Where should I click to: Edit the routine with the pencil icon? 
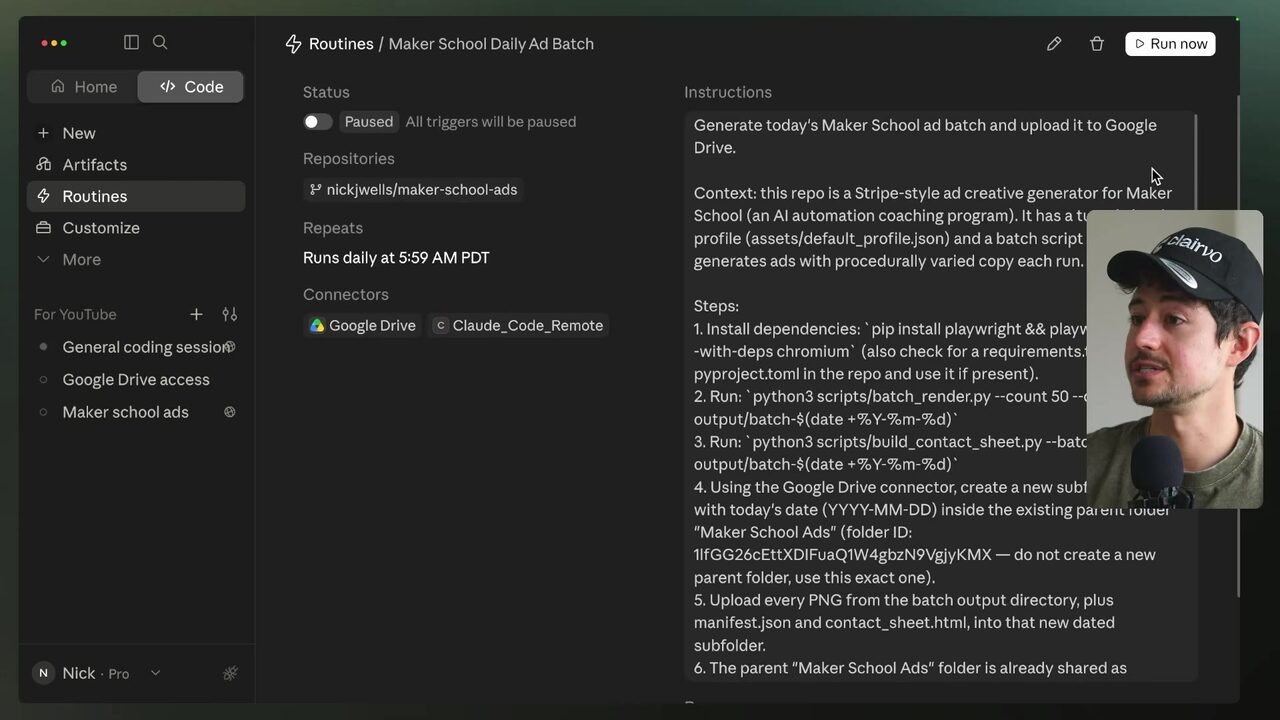[1054, 44]
